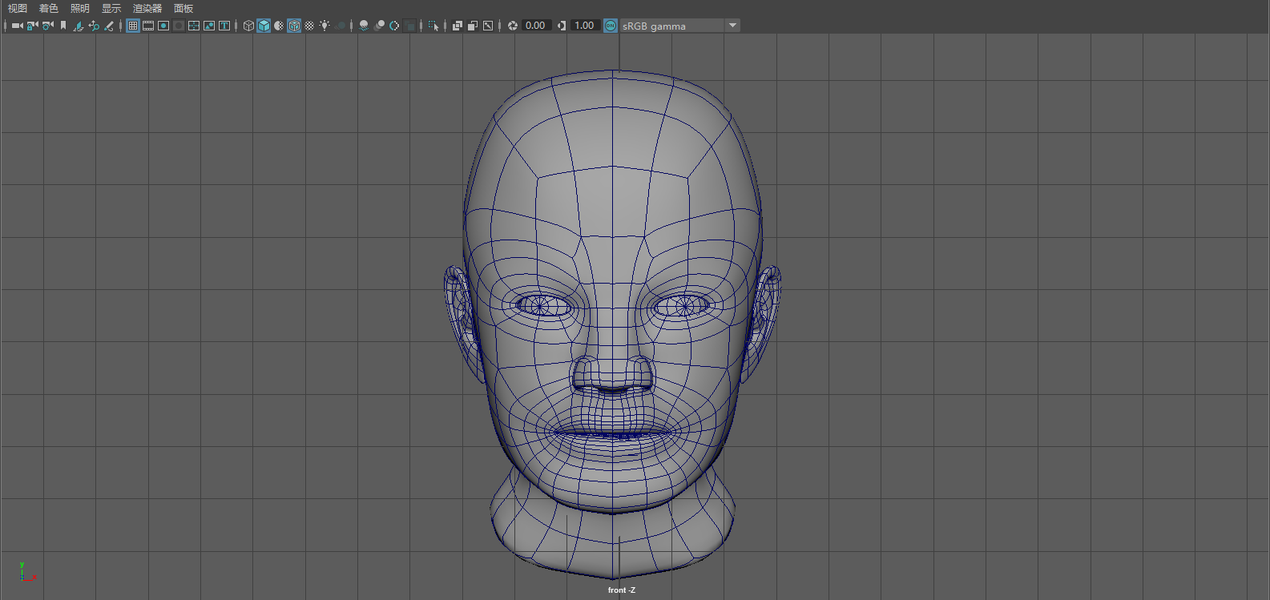
Task: Open the 着色 (Shading) menu
Action: pos(49,8)
